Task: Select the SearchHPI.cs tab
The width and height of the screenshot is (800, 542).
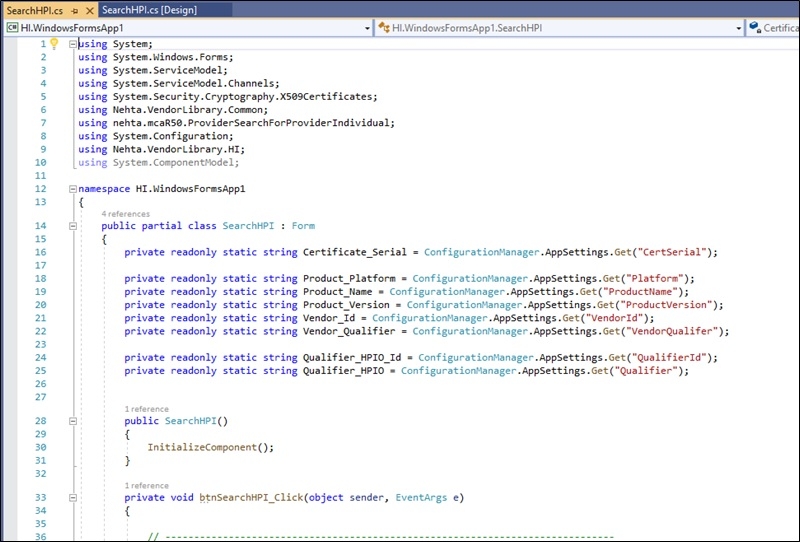Action: (35, 10)
